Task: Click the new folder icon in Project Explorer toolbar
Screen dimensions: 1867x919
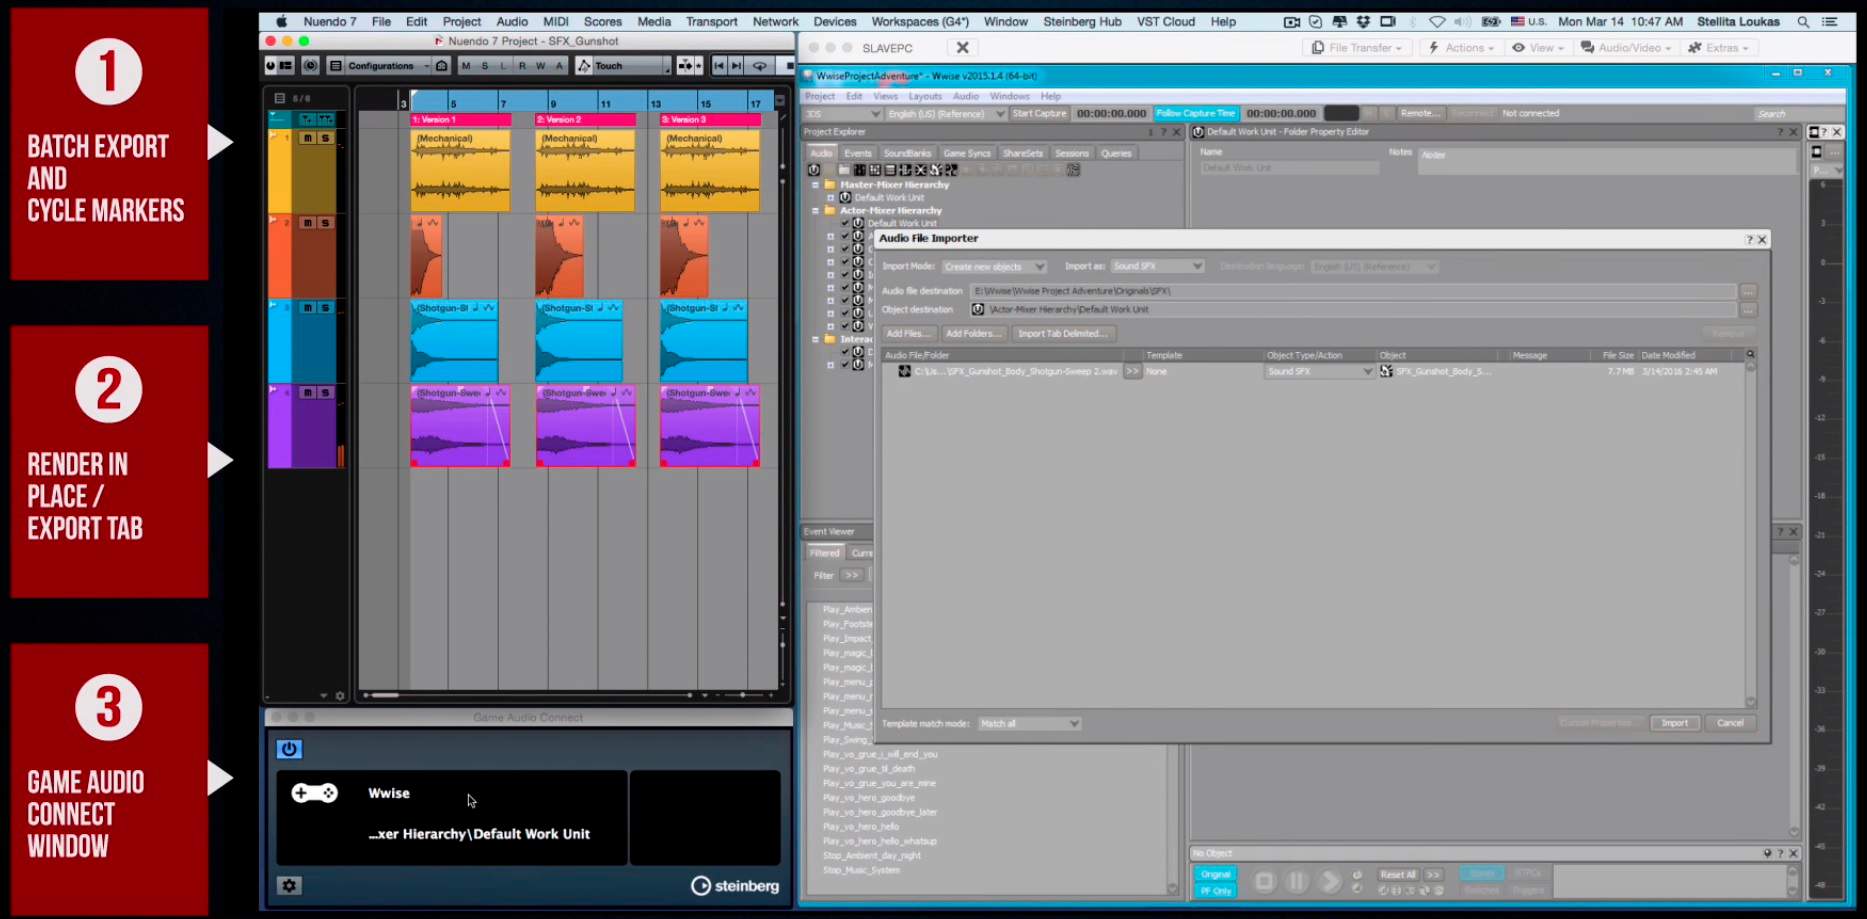Action: click(x=845, y=170)
